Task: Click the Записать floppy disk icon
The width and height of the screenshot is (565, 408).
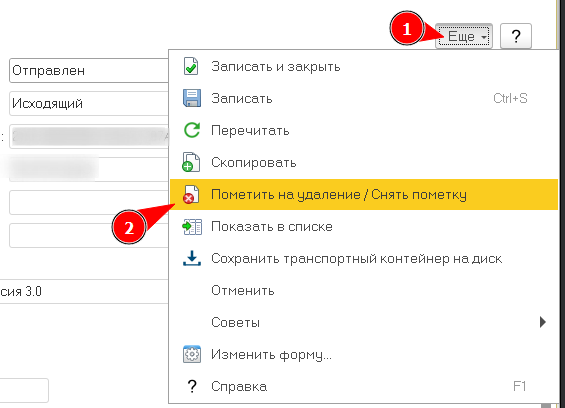Action: (192, 98)
